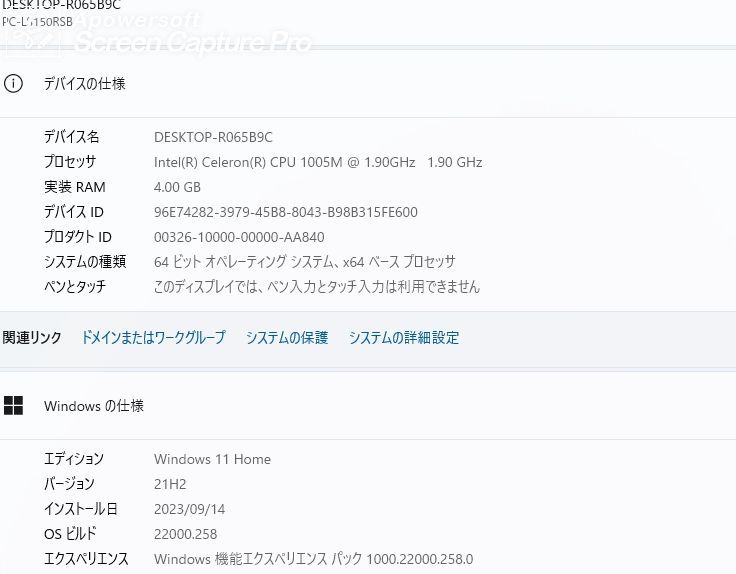Click the インストール日 label
The height and width of the screenshot is (574, 736).
pos(80,509)
